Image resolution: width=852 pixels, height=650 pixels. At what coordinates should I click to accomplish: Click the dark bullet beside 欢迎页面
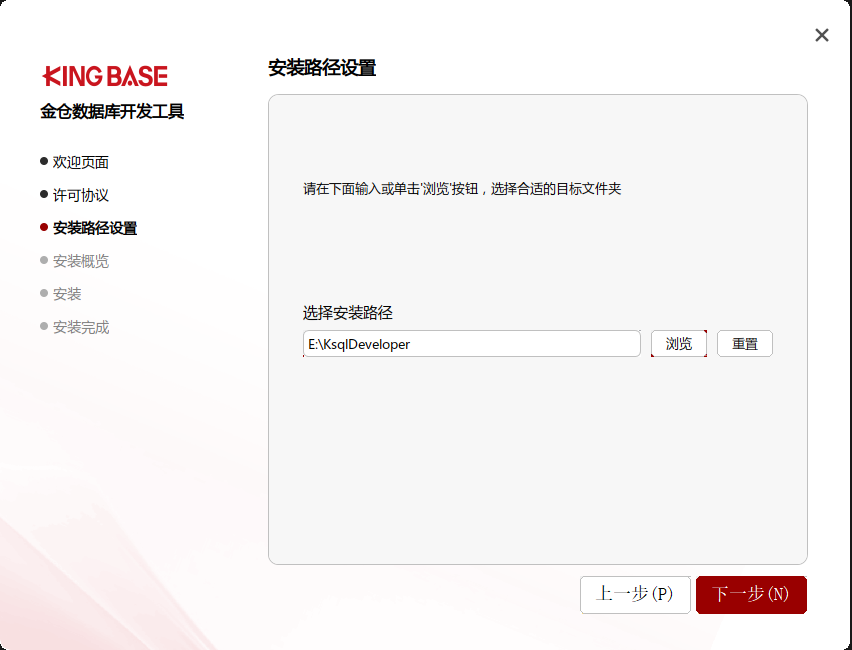[44, 161]
